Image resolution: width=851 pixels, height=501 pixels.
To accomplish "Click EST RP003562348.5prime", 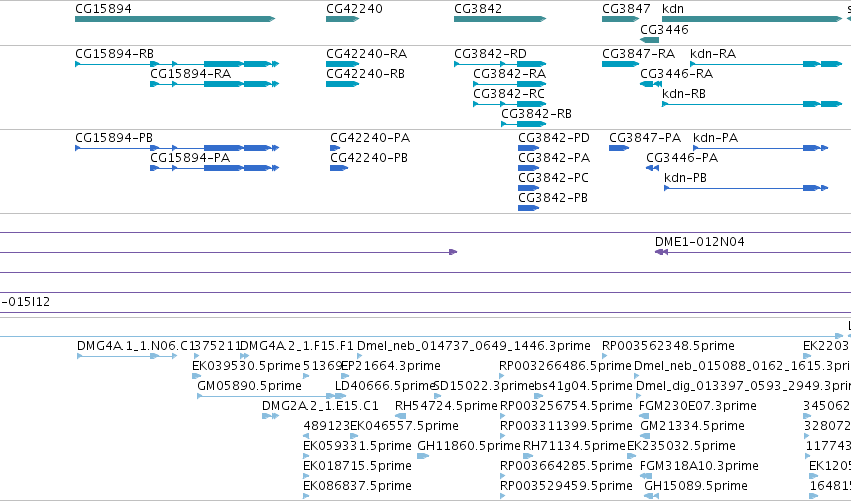I will pyautogui.click(x=668, y=346).
